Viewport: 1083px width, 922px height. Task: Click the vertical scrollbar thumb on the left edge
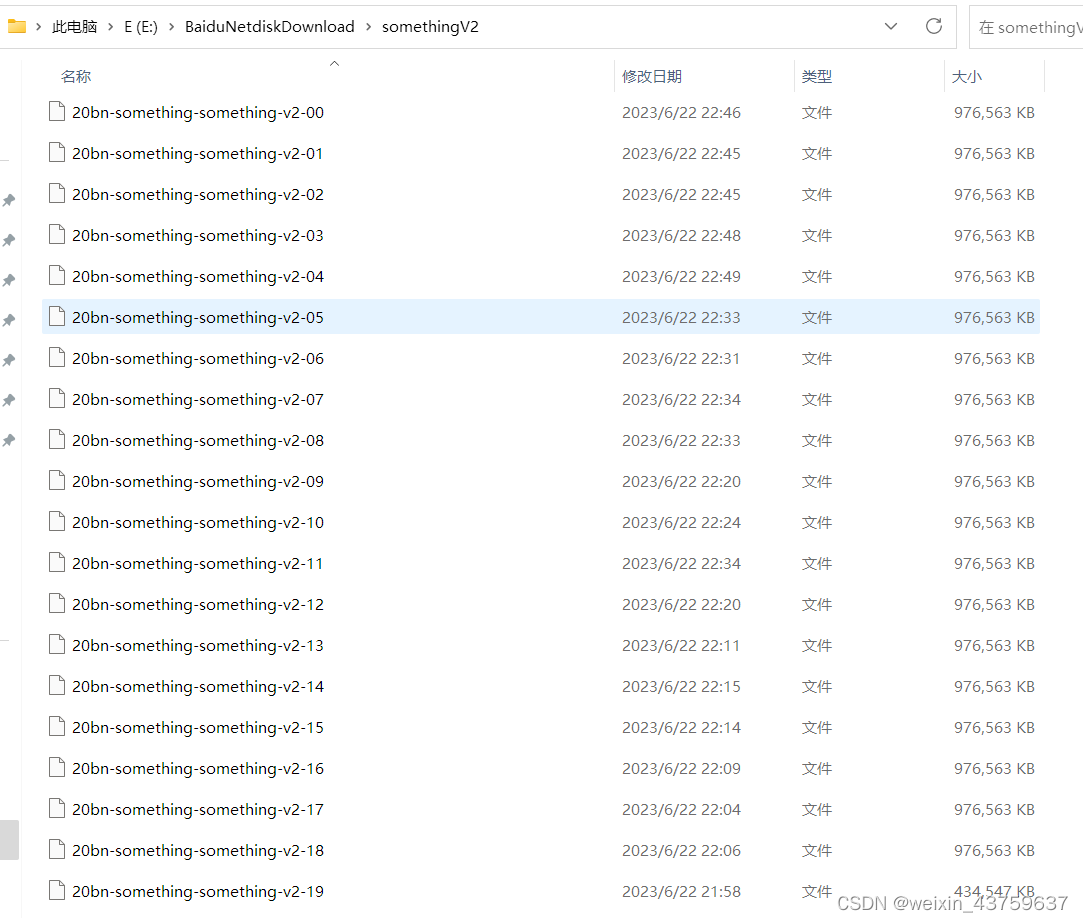9,840
